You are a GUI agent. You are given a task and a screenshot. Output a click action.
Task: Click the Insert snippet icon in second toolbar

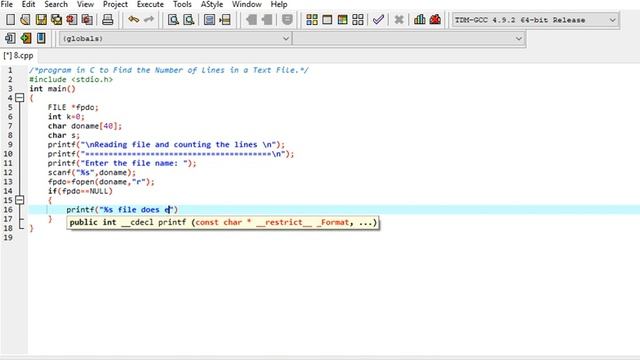click(x=10, y=38)
